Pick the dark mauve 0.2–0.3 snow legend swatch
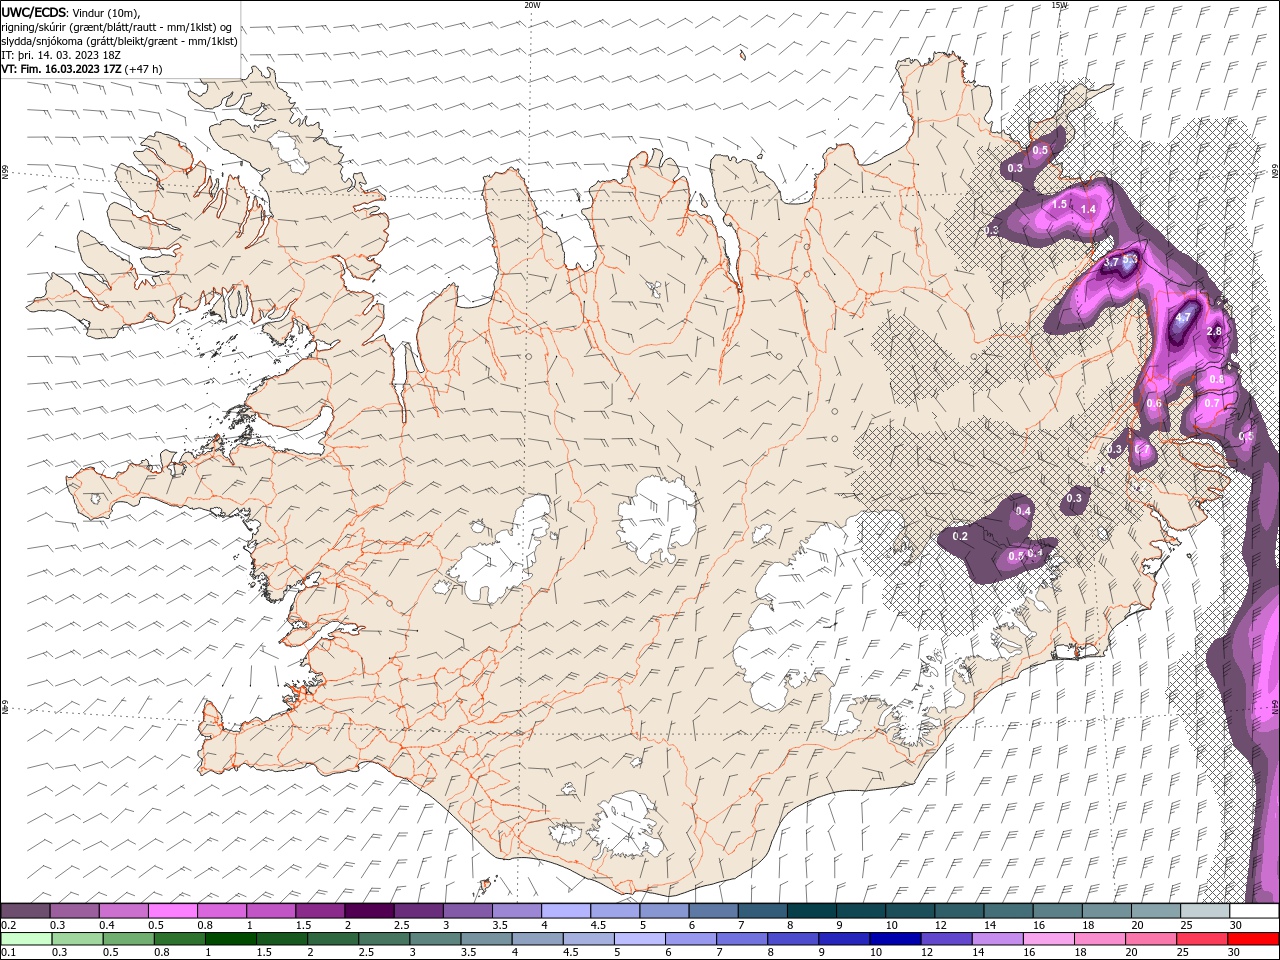The width and height of the screenshot is (1280, 960). click(25, 911)
